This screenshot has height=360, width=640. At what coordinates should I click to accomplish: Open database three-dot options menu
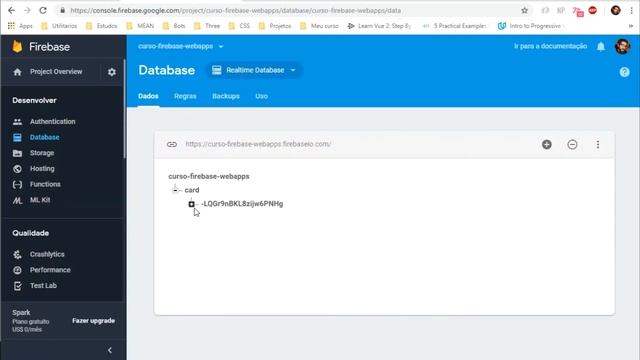(598, 144)
